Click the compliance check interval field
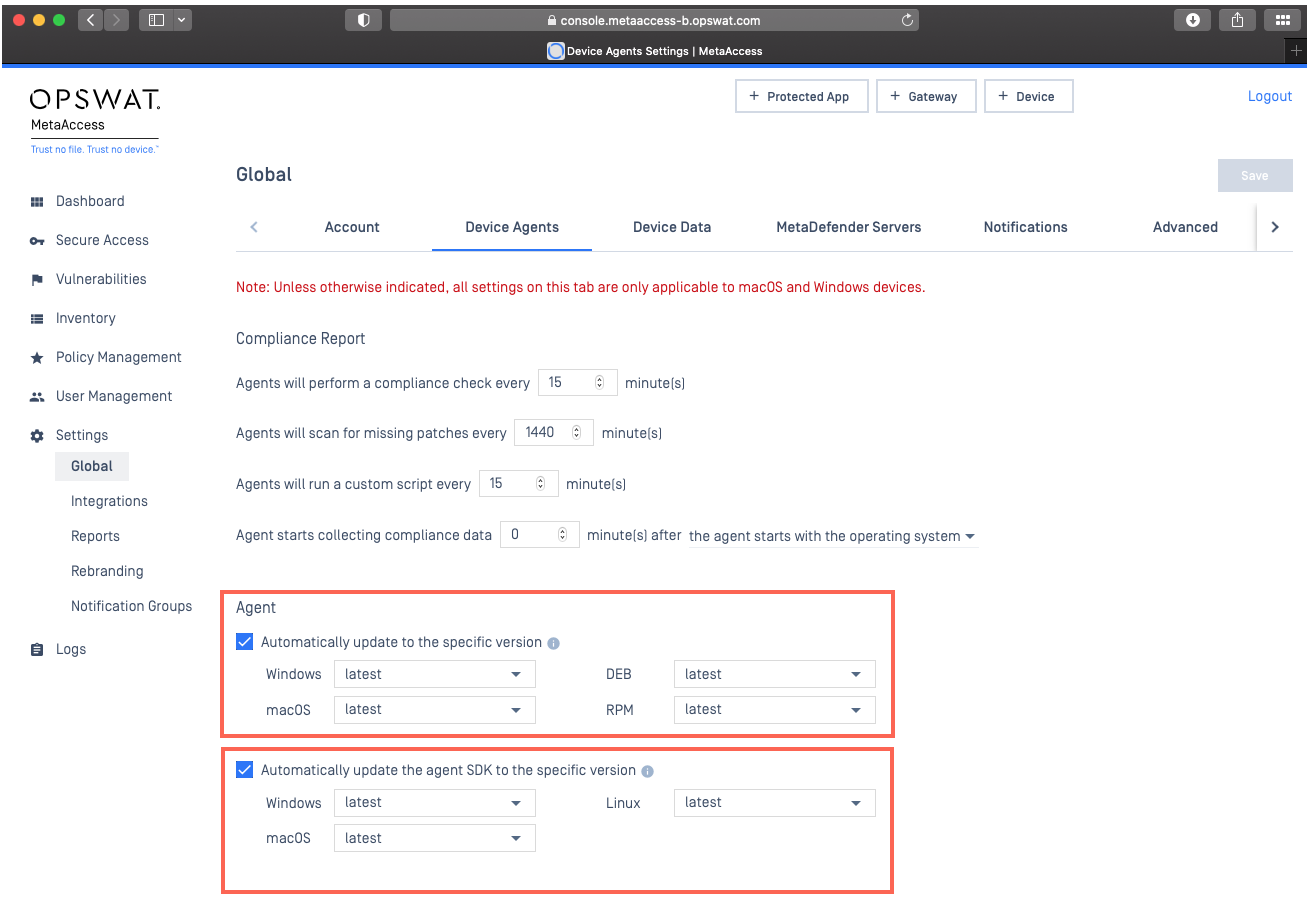This screenshot has height=911, width=1310. click(577, 382)
